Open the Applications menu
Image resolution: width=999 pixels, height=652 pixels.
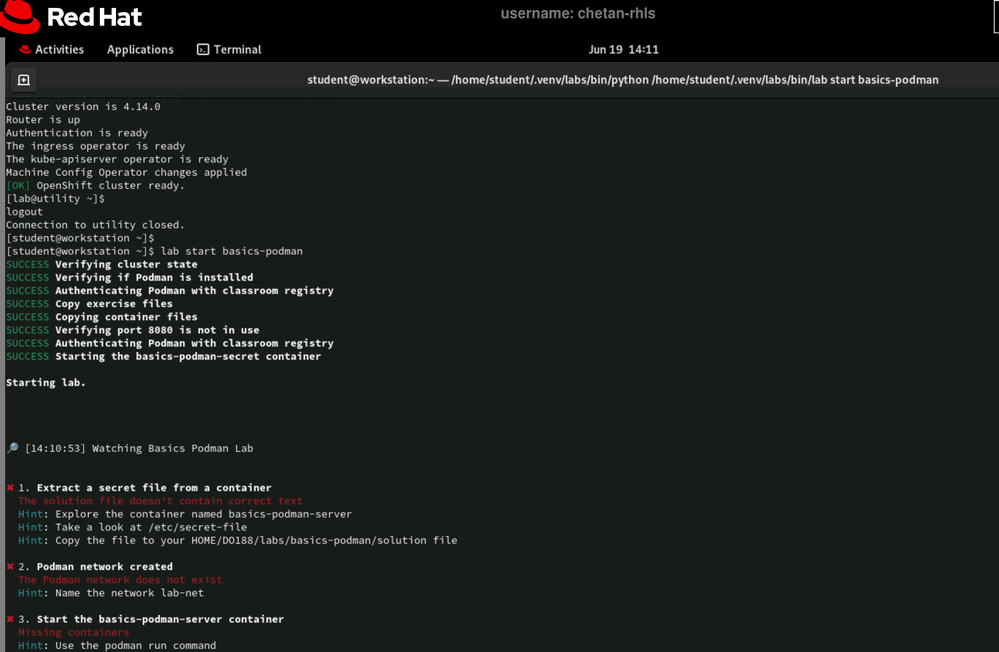click(140, 49)
